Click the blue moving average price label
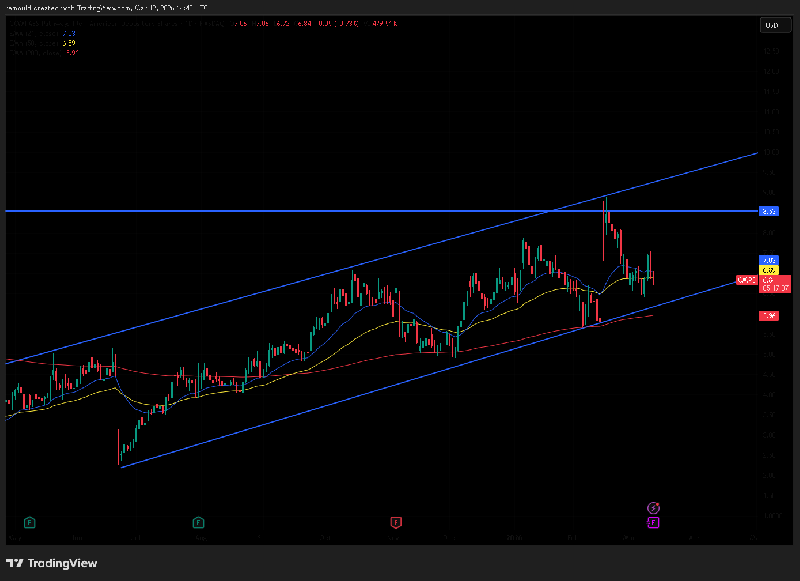 [x=769, y=260]
